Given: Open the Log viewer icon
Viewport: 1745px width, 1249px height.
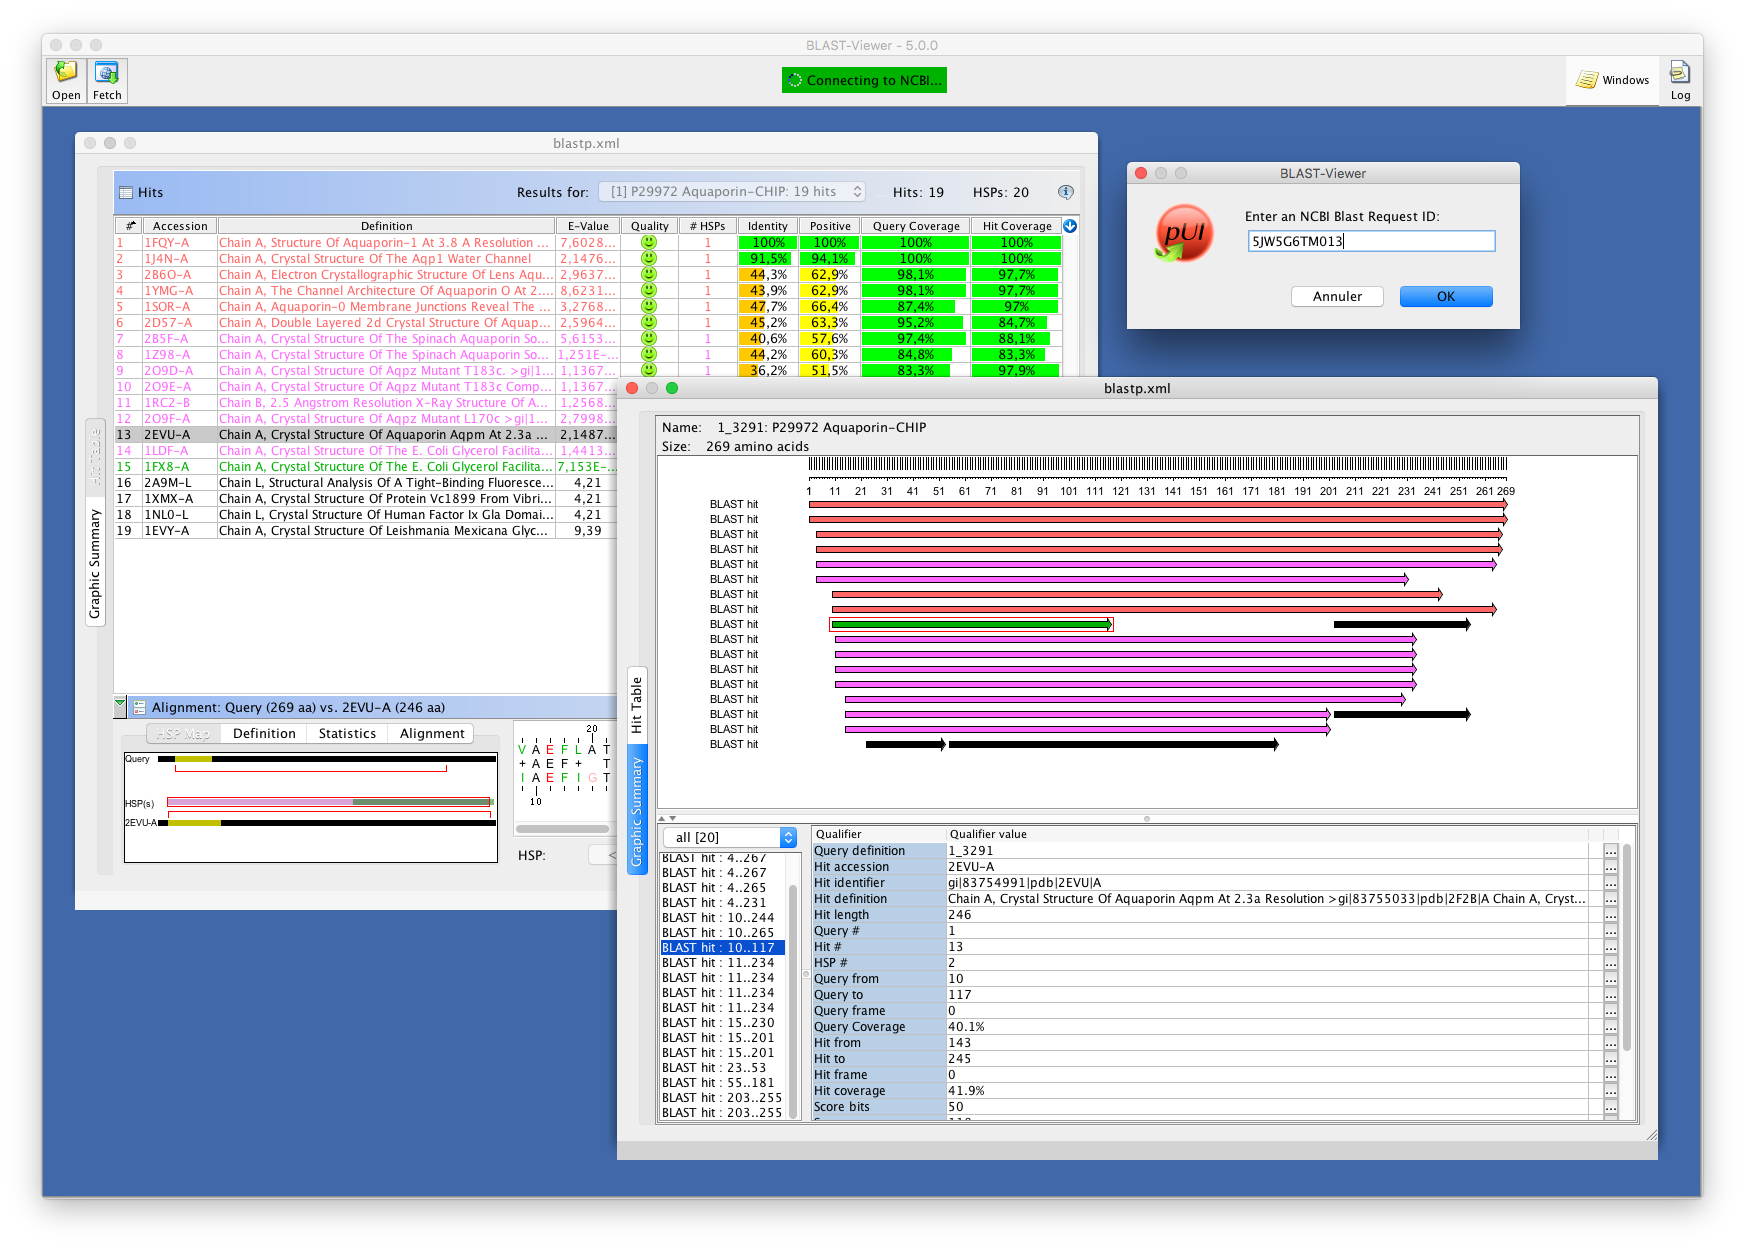Looking at the screenshot, I should 1680,81.
